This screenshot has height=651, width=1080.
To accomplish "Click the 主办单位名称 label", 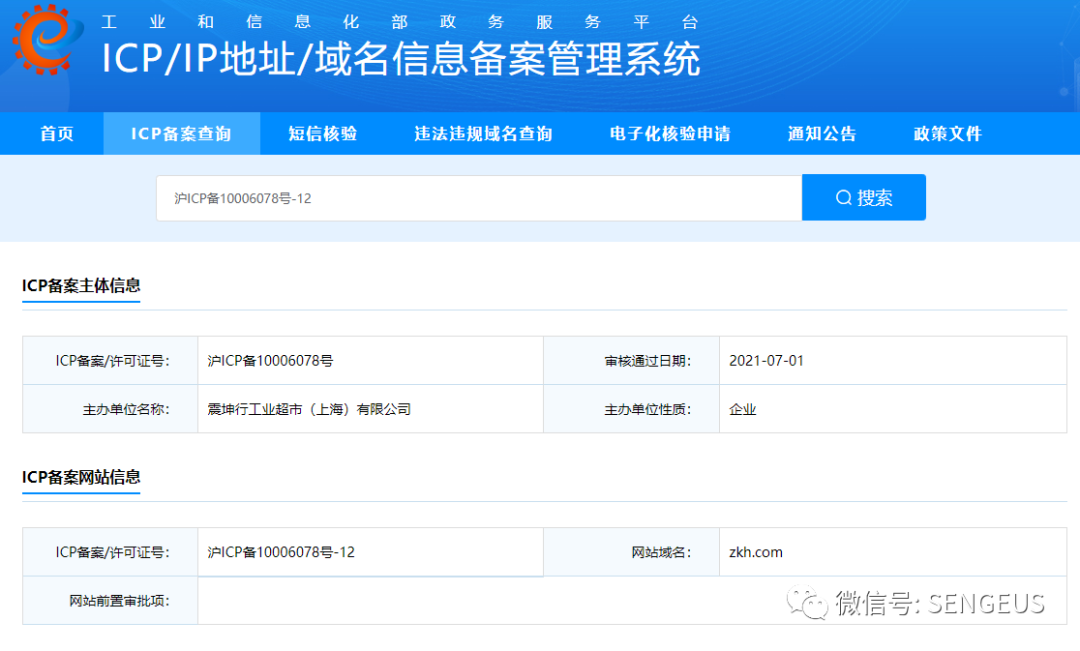I will pyautogui.click(x=126, y=409).
